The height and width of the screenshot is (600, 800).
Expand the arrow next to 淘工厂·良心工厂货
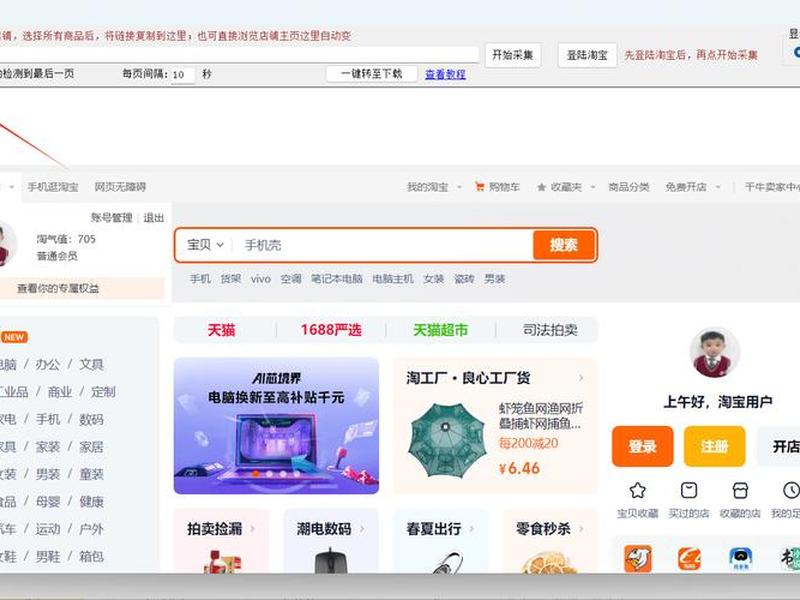pos(581,378)
